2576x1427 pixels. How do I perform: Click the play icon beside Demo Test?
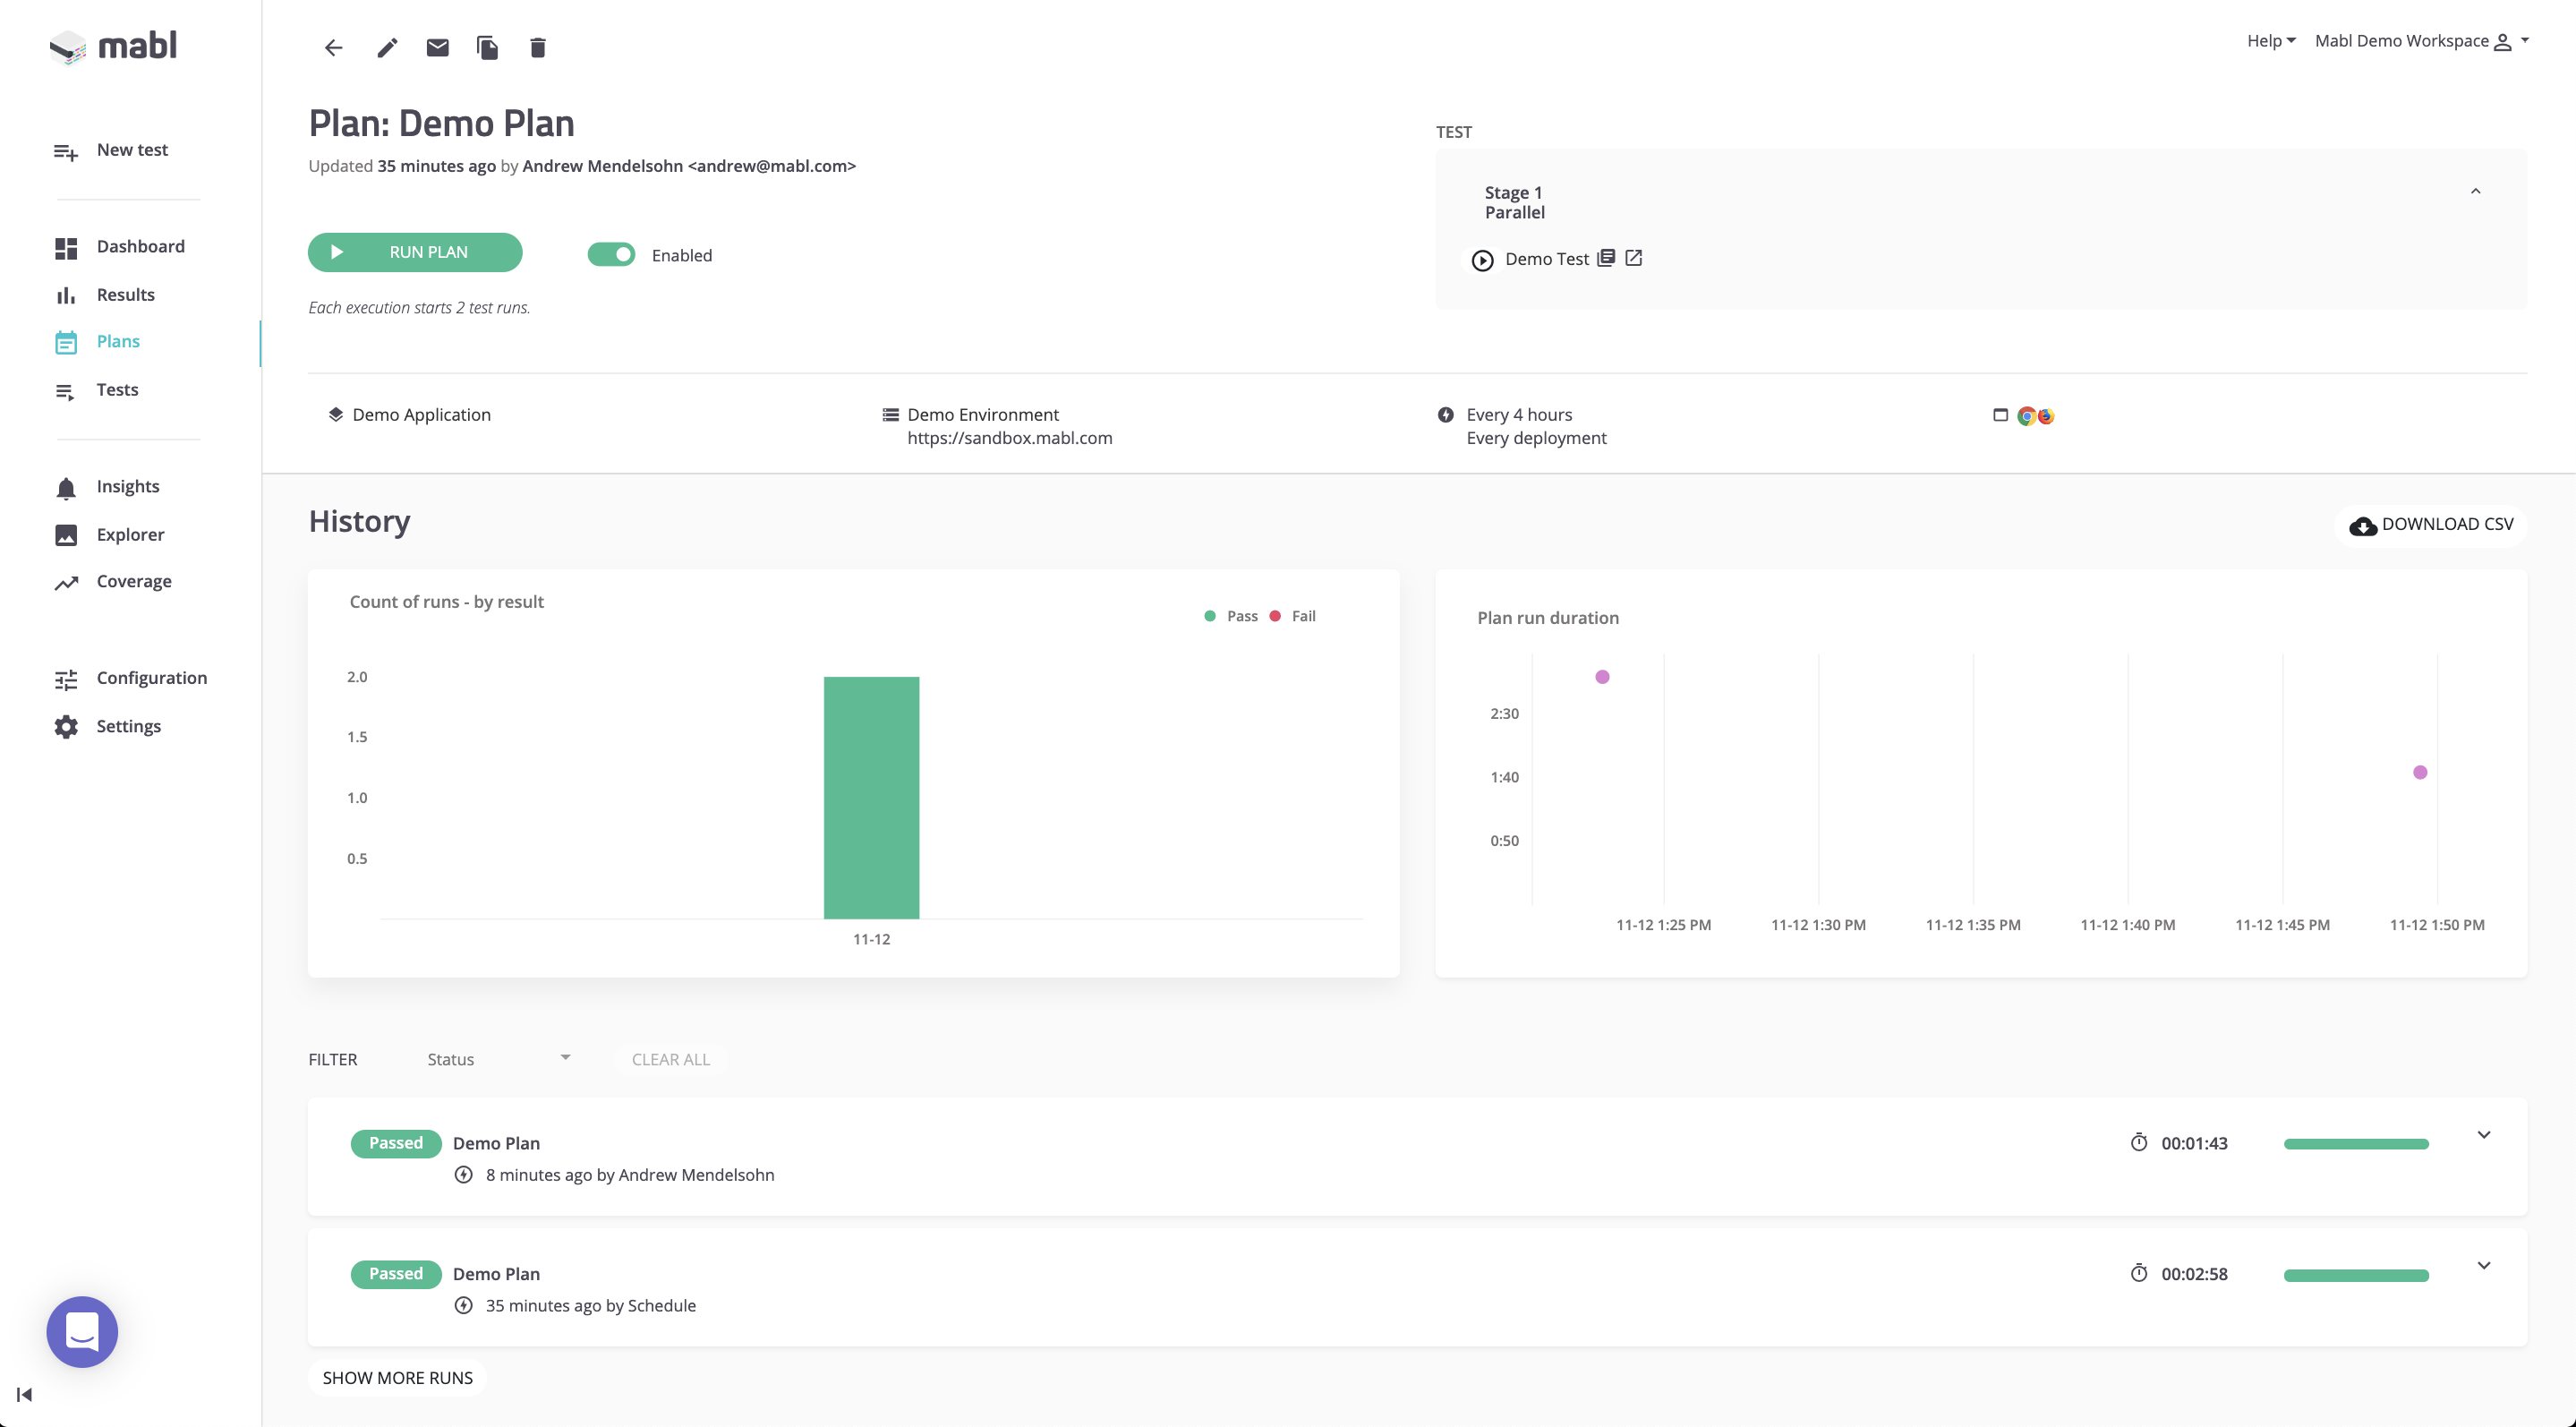point(1482,260)
